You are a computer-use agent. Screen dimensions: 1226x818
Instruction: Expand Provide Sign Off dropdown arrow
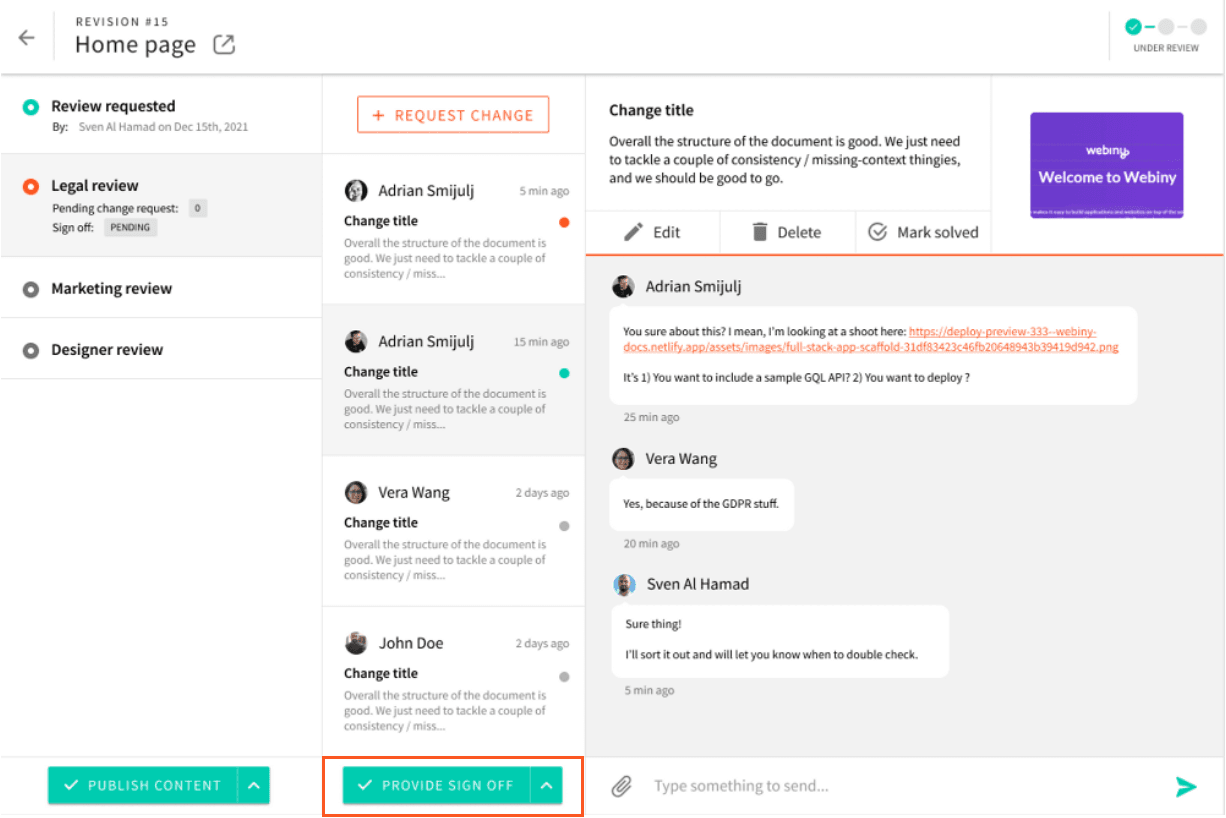coord(547,786)
